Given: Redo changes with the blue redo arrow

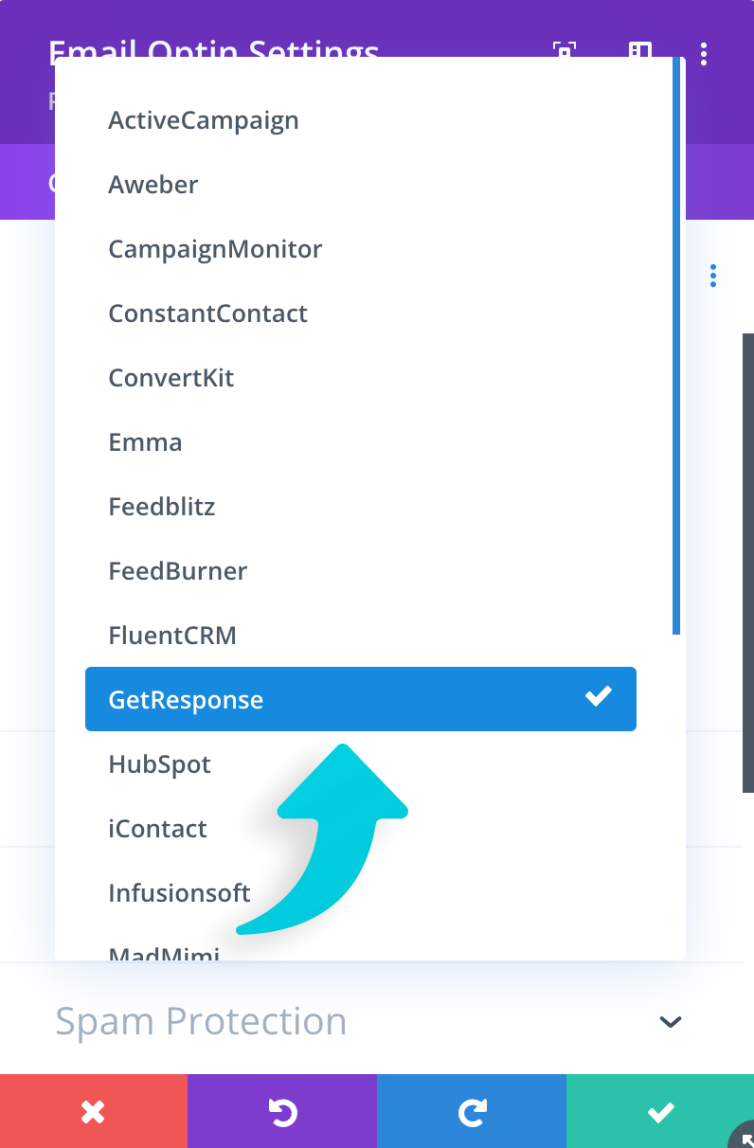Looking at the screenshot, I should click(x=471, y=1111).
